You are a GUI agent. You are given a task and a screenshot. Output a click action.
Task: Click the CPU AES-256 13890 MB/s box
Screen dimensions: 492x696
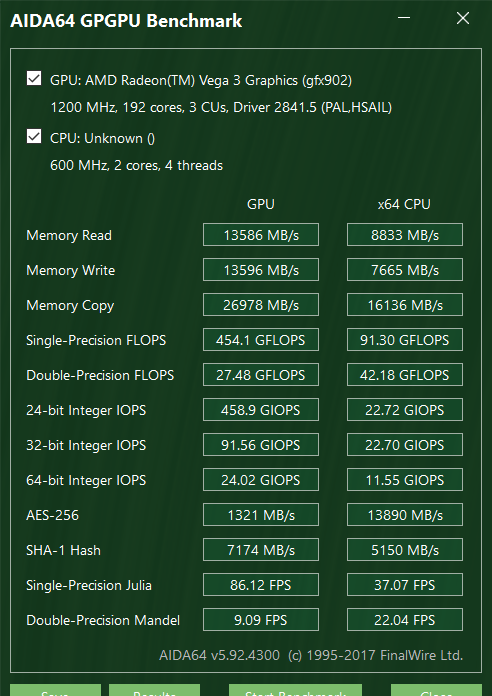point(405,515)
